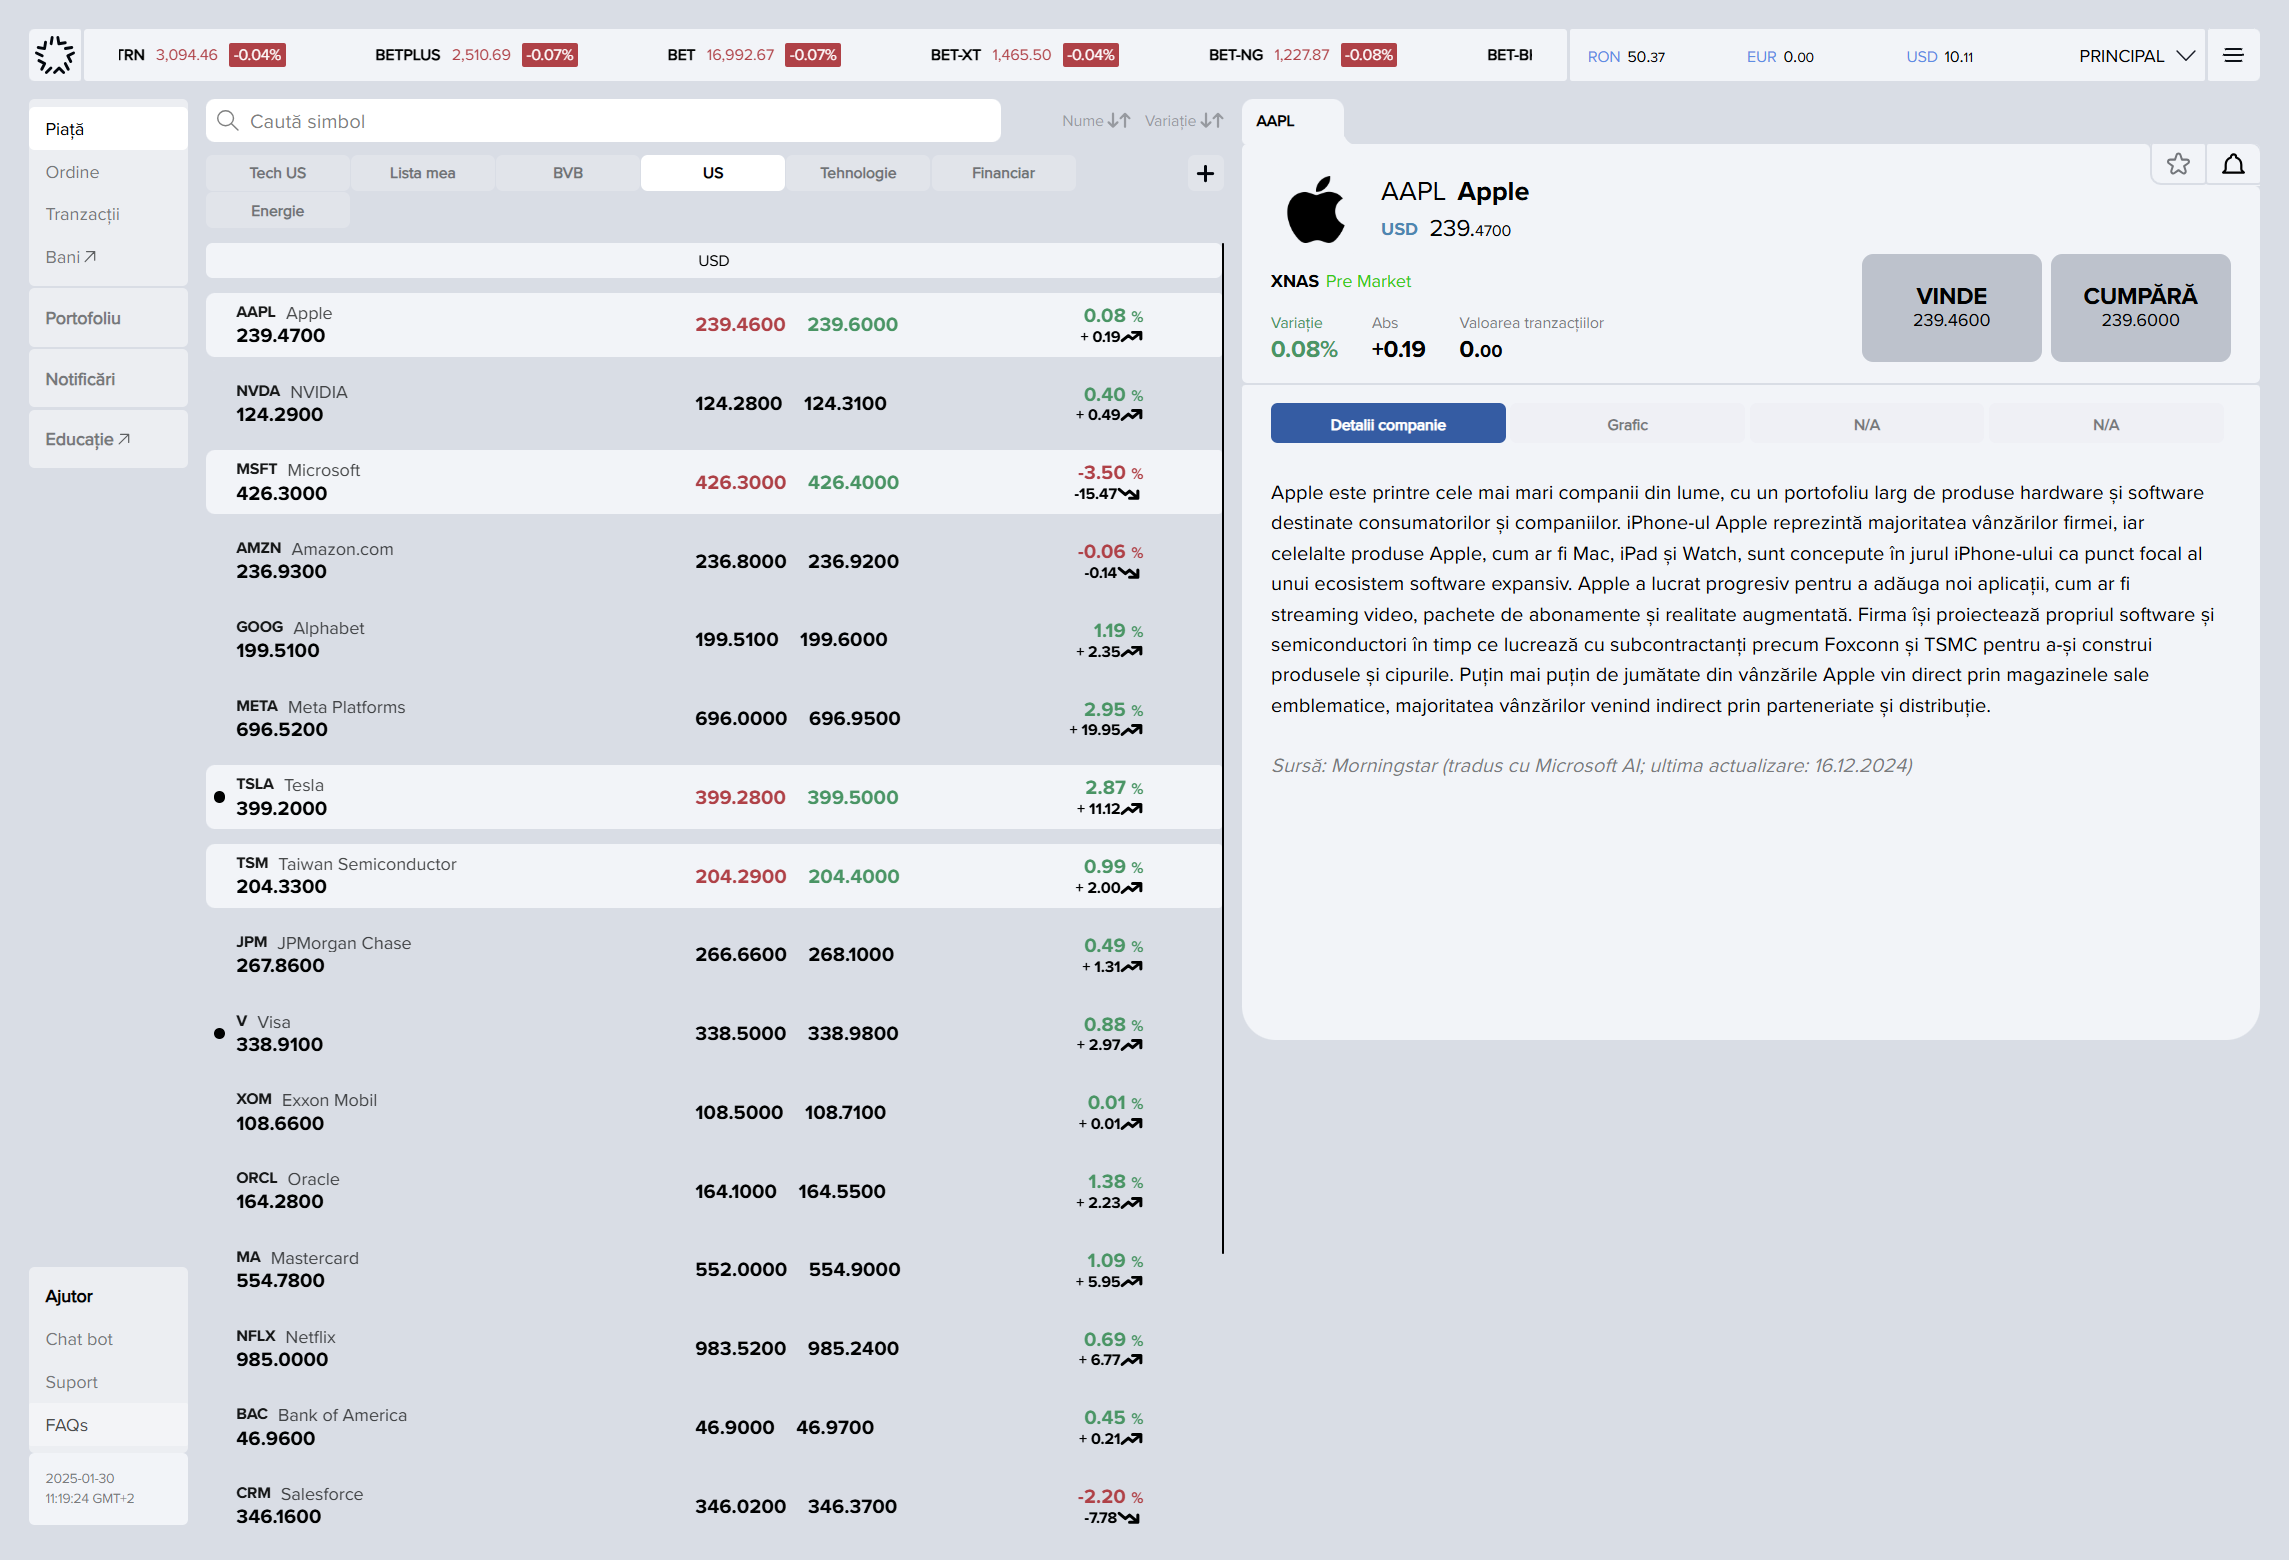This screenshot has width=2289, height=1560.
Task: Switch to the Grafic tab
Action: point(1627,424)
